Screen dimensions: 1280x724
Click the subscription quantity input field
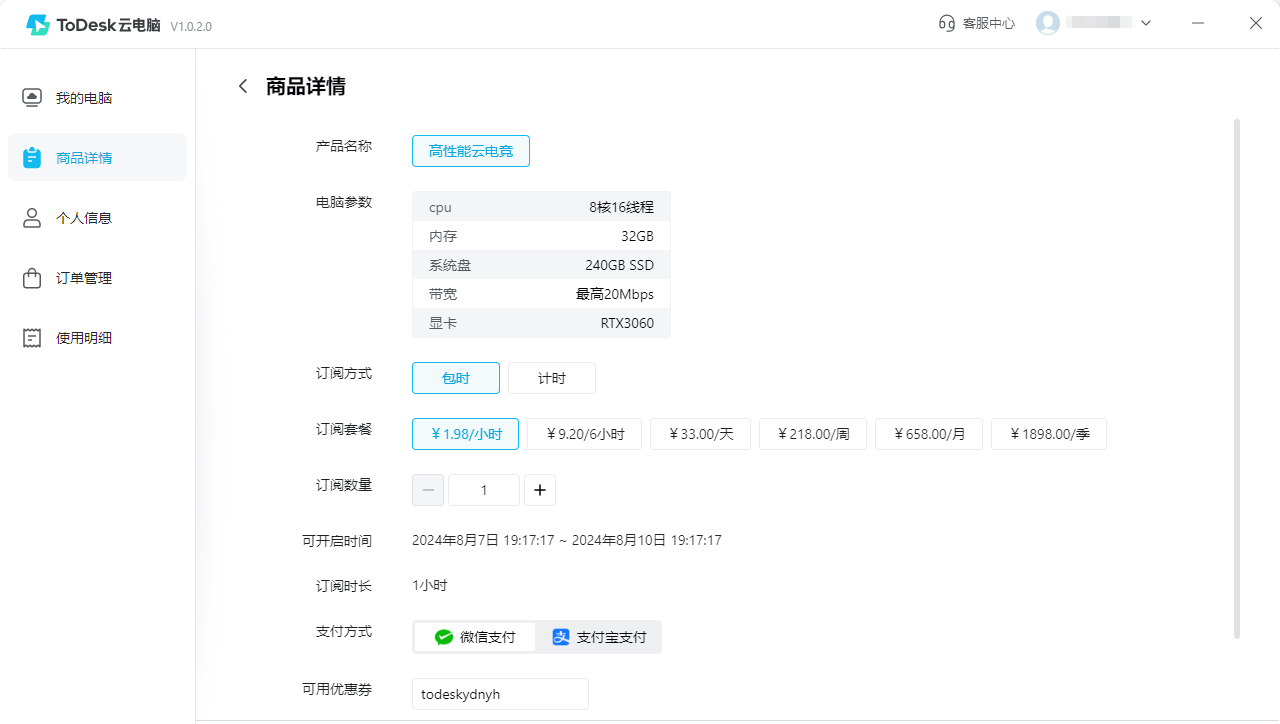484,490
